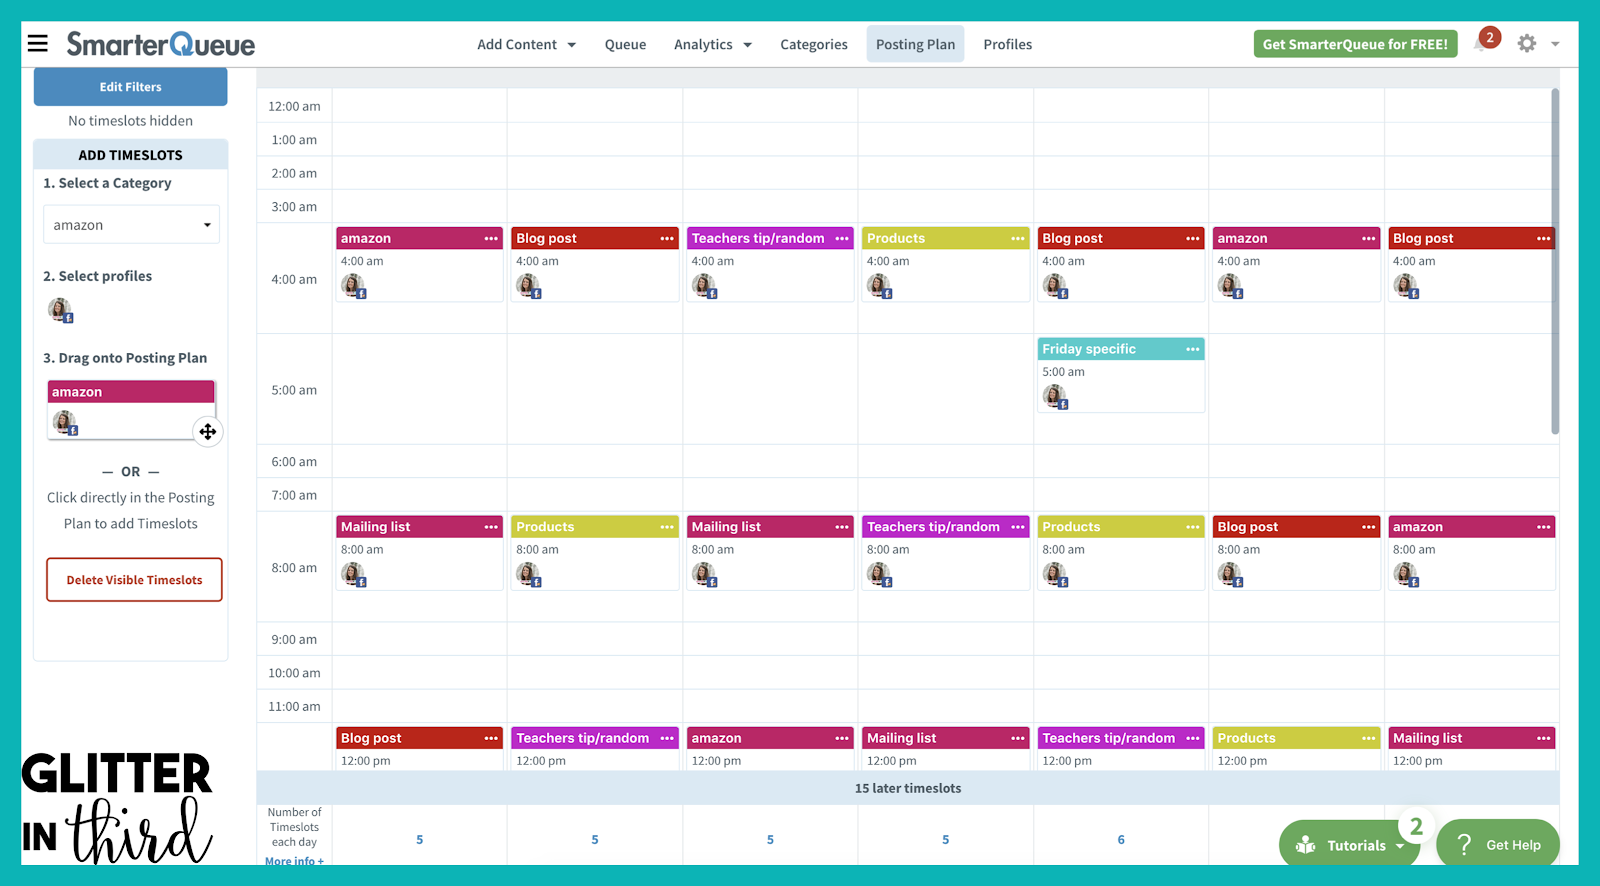Viewport: 1600px width, 886px height.
Task: Open options on 8:00 am Teachers tip/random
Action: point(1017,527)
